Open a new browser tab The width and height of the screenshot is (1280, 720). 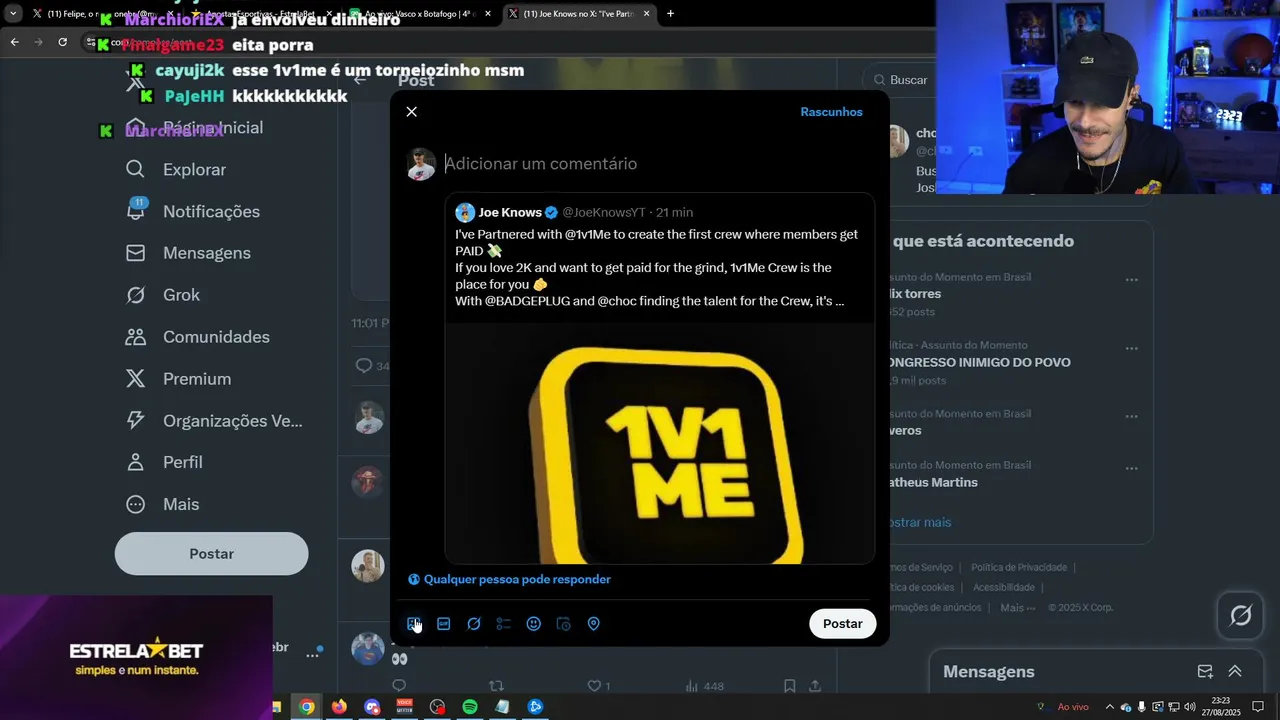670,14
